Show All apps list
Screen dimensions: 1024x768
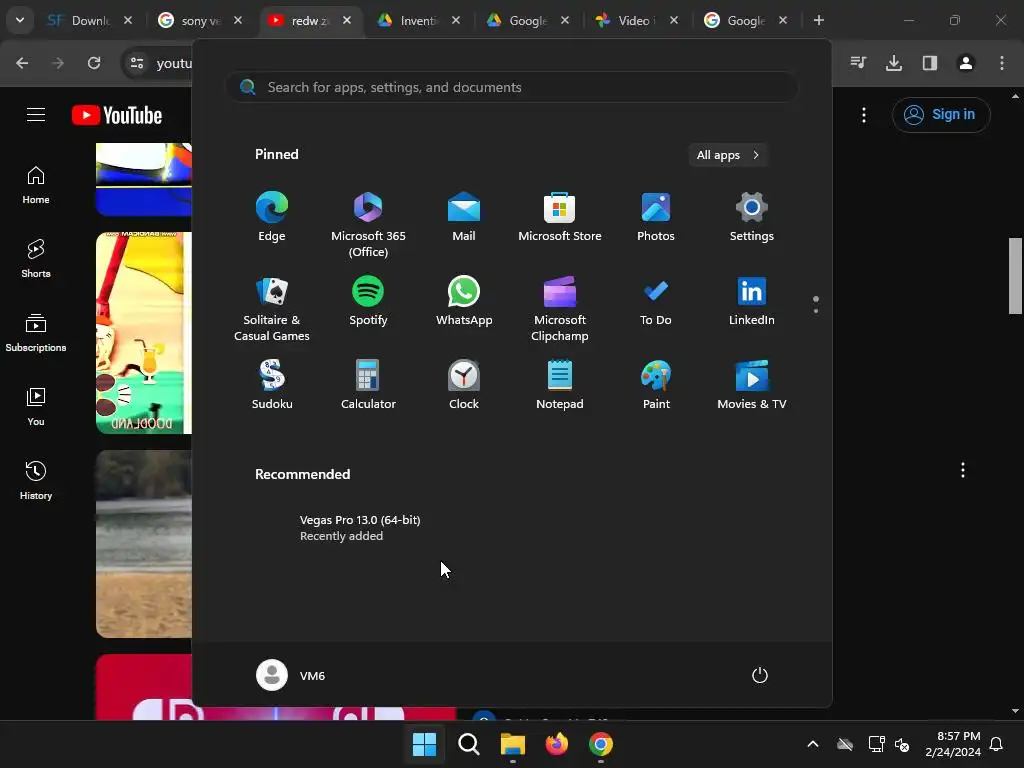point(728,155)
